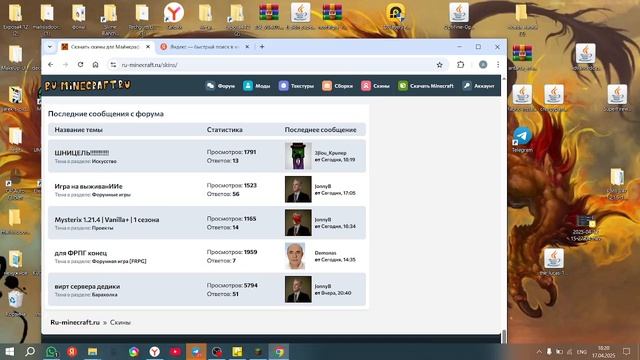Open the Проекты section link
Viewport: 640px width, 360px height.
point(102,228)
